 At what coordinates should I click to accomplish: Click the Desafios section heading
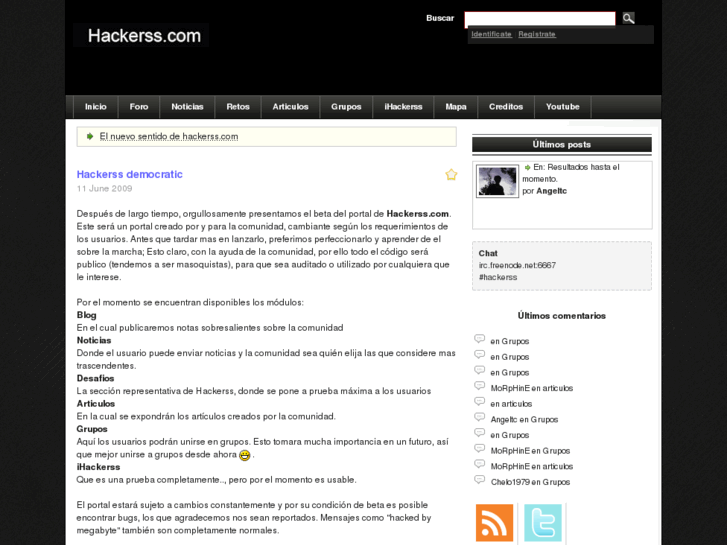96,378
